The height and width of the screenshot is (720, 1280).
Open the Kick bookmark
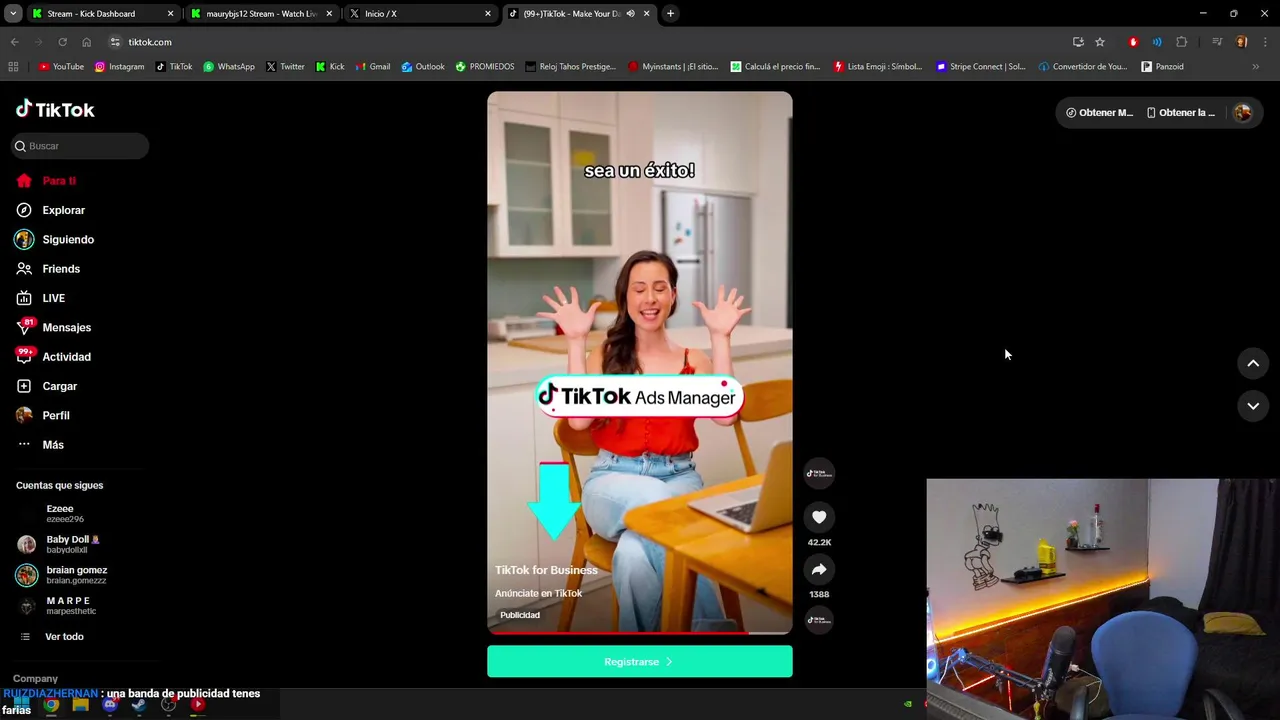pos(330,67)
